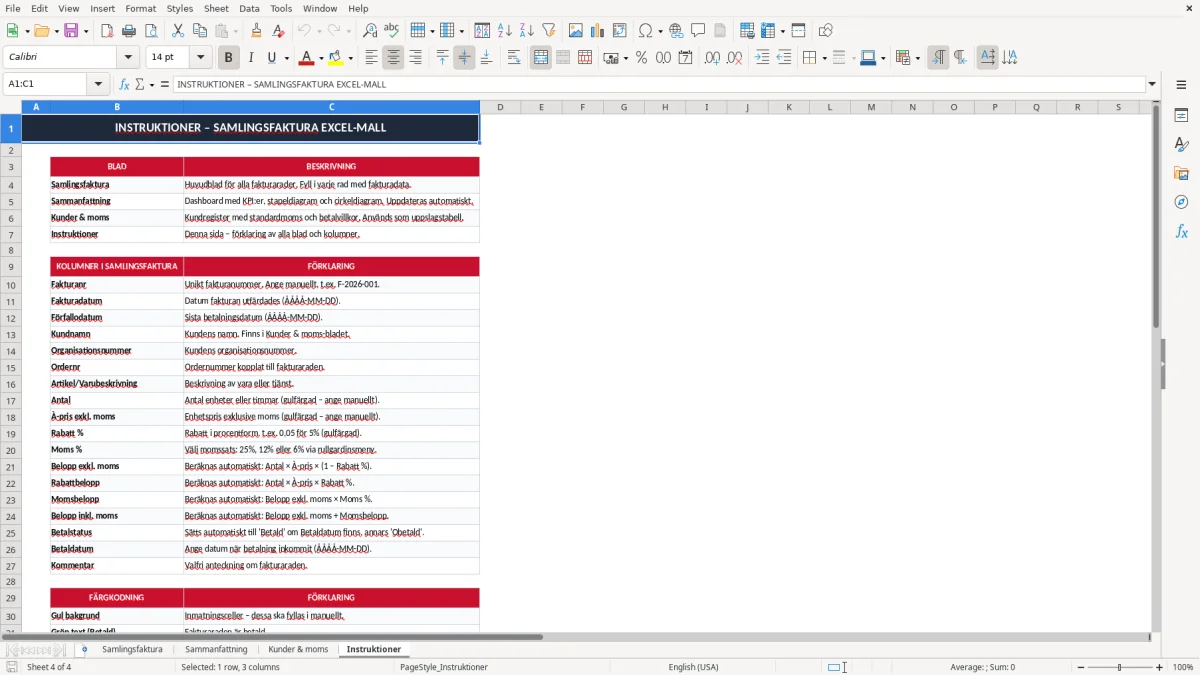Click the Cut scissors icon
The image size is (1200, 675).
pos(178,31)
